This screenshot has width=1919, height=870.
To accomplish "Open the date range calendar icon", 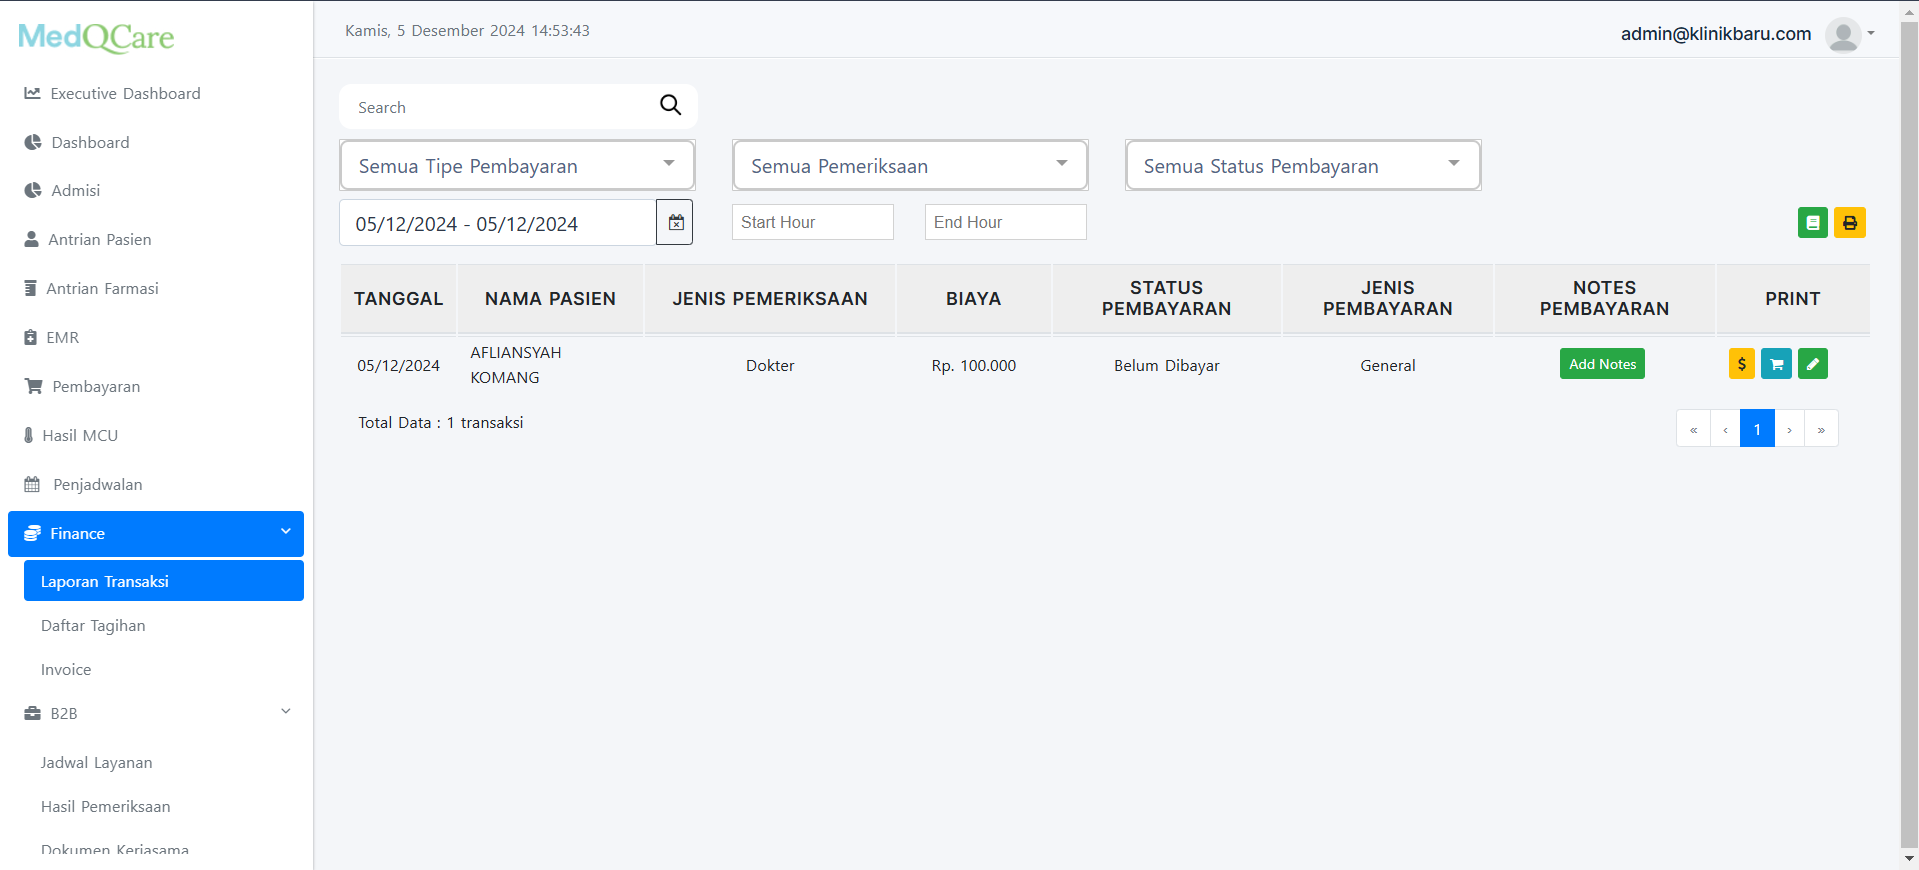I will [675, 222].
